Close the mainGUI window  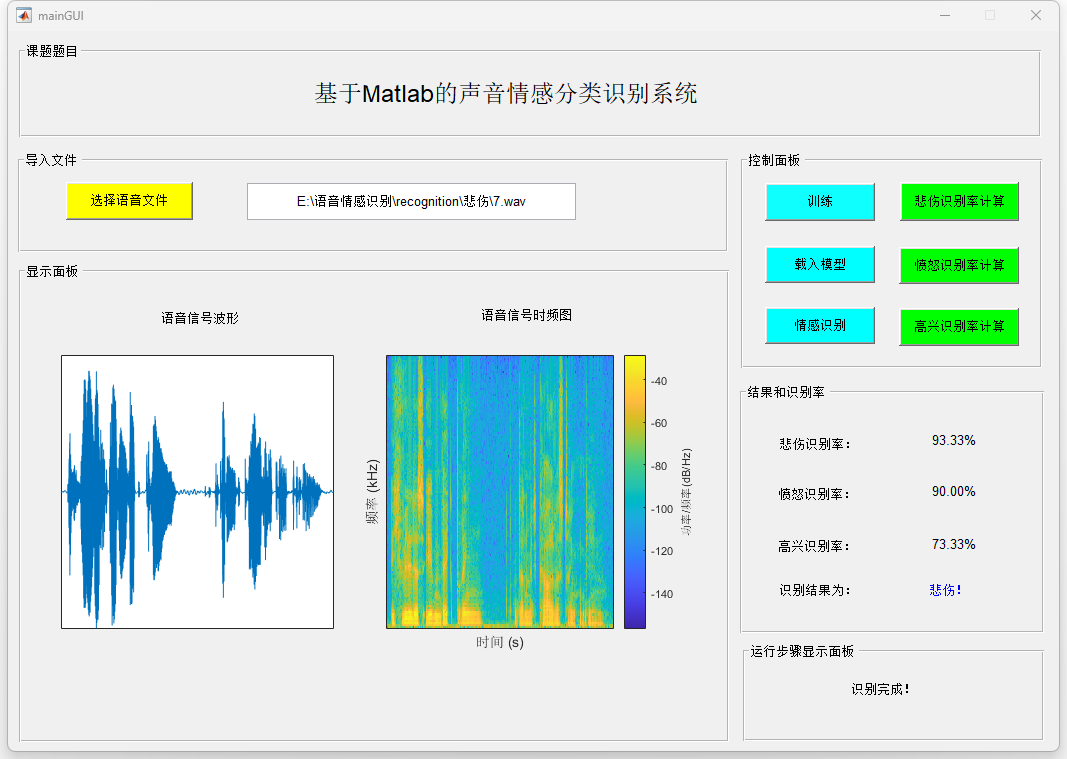tap(1036, 15)
